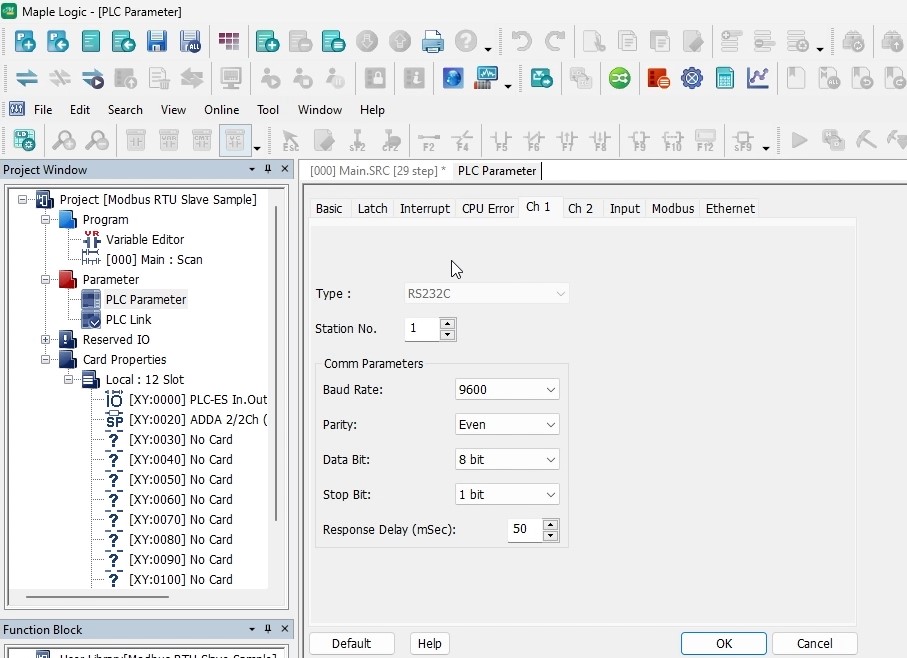Pin the Project Window panel
This screenshot has height=658, width=907.
268,169
